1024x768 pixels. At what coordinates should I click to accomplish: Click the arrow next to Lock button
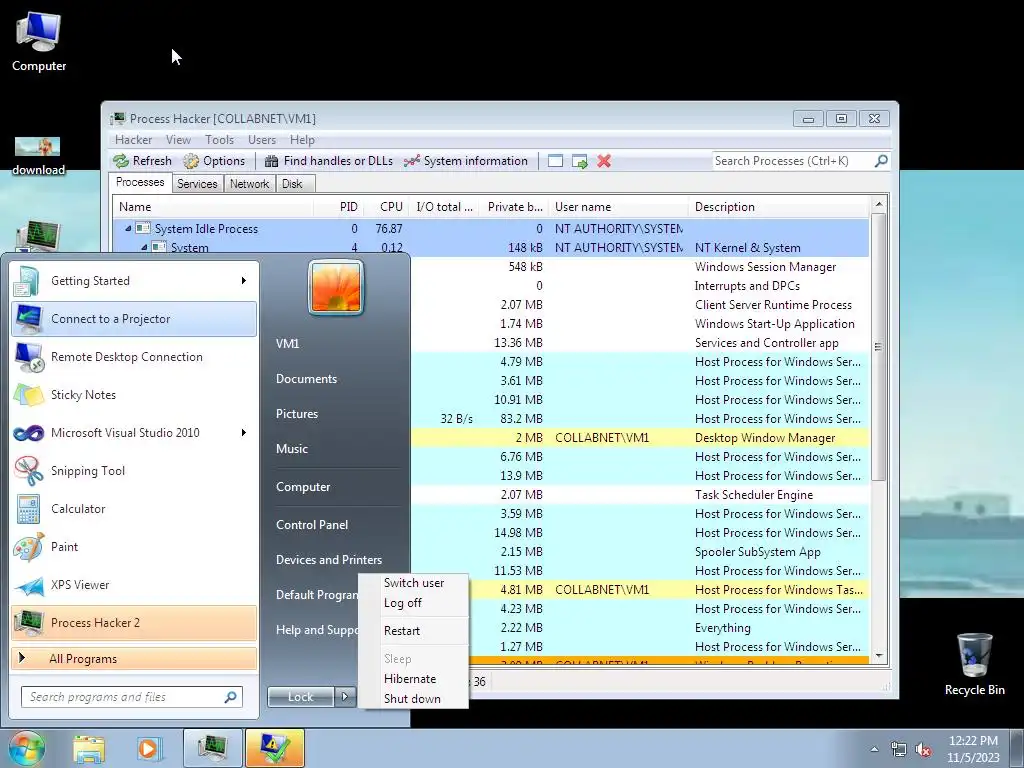345,697
